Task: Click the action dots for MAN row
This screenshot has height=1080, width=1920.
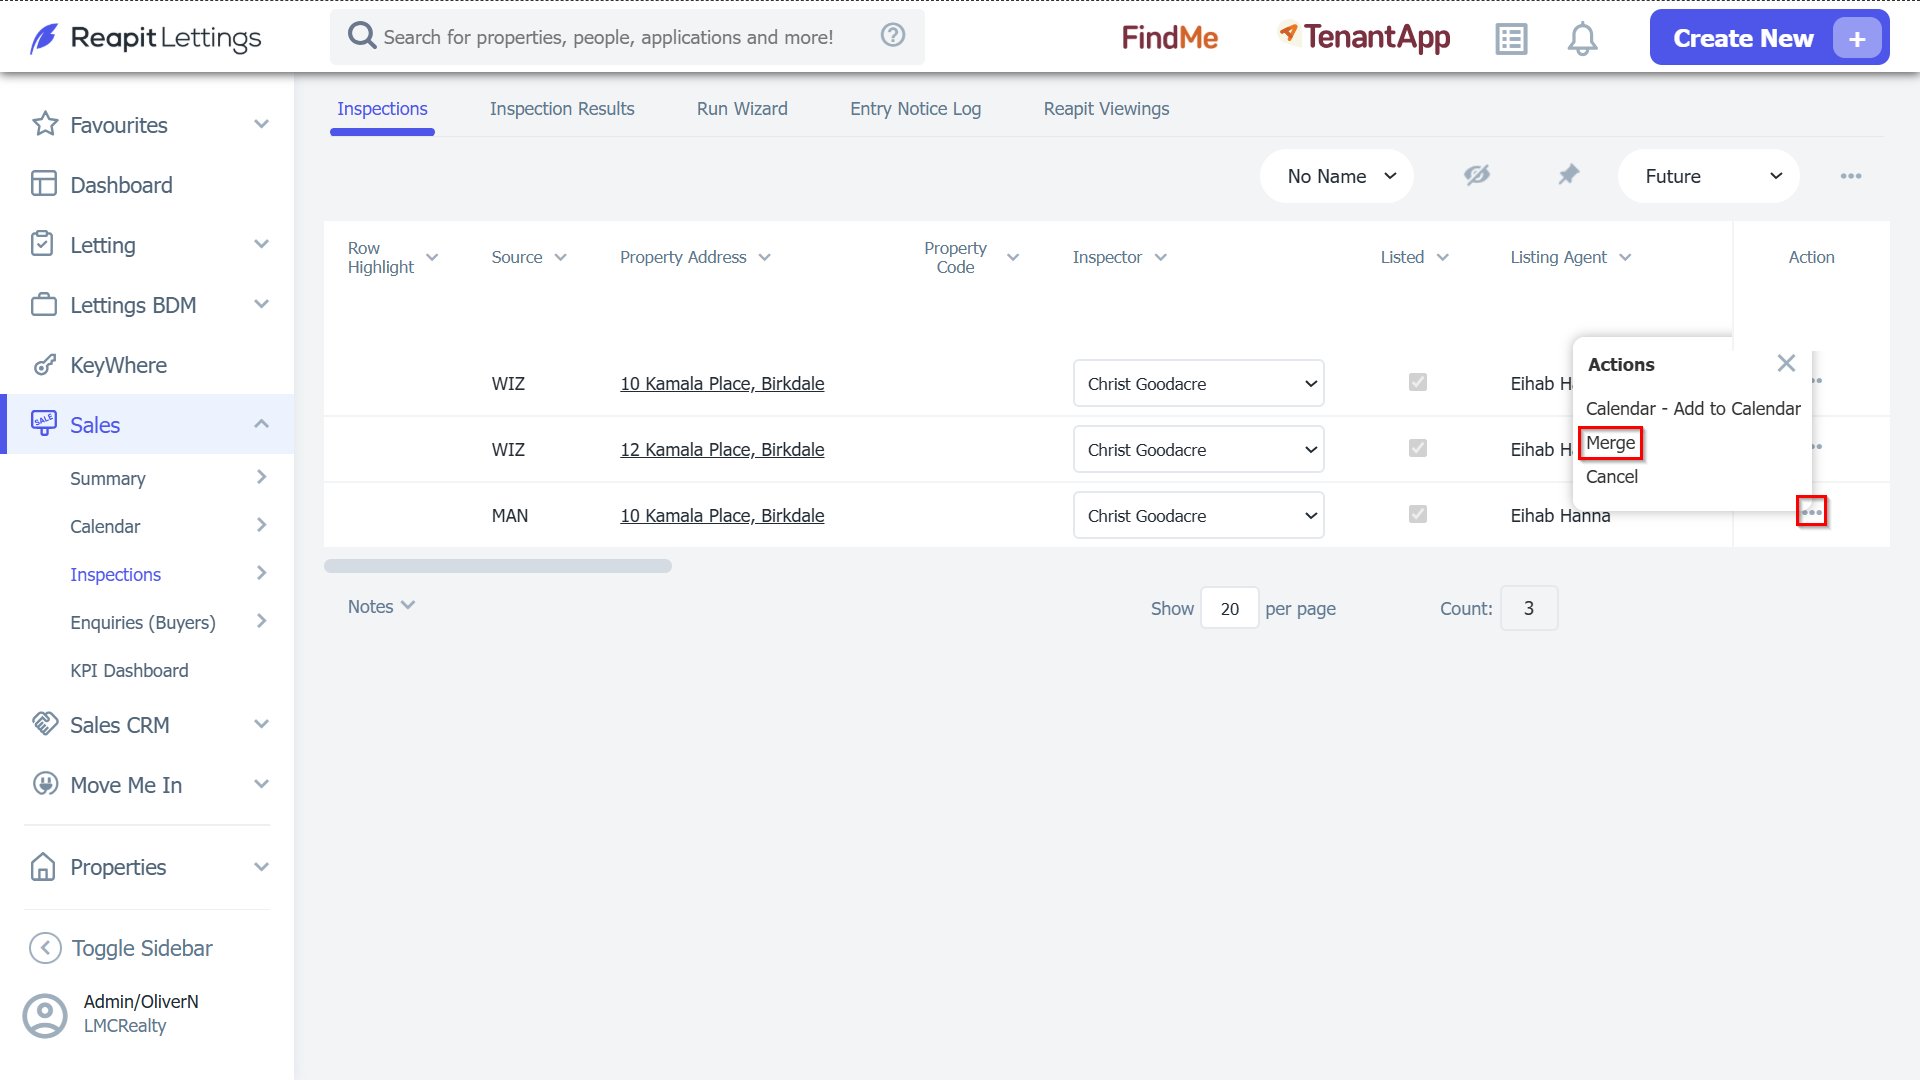Action: click(1811, 512)
